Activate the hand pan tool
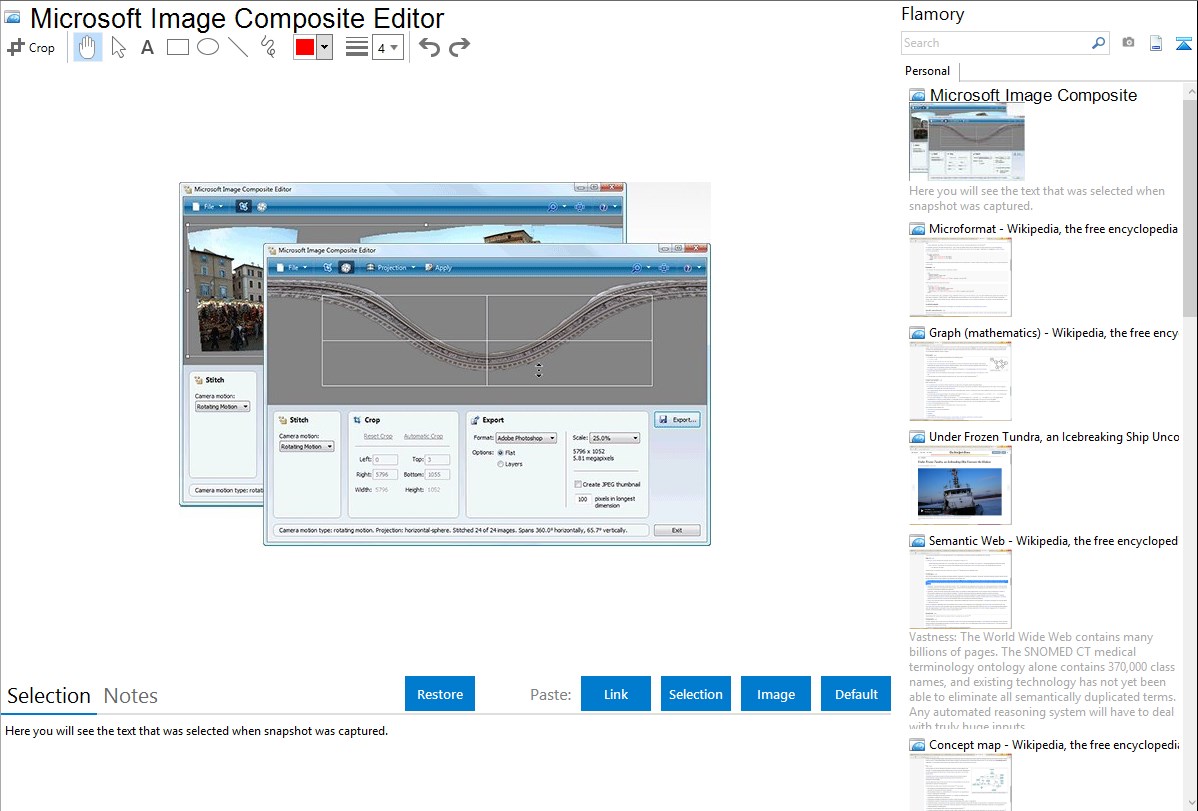1198x811 pixels. [87, 47]
